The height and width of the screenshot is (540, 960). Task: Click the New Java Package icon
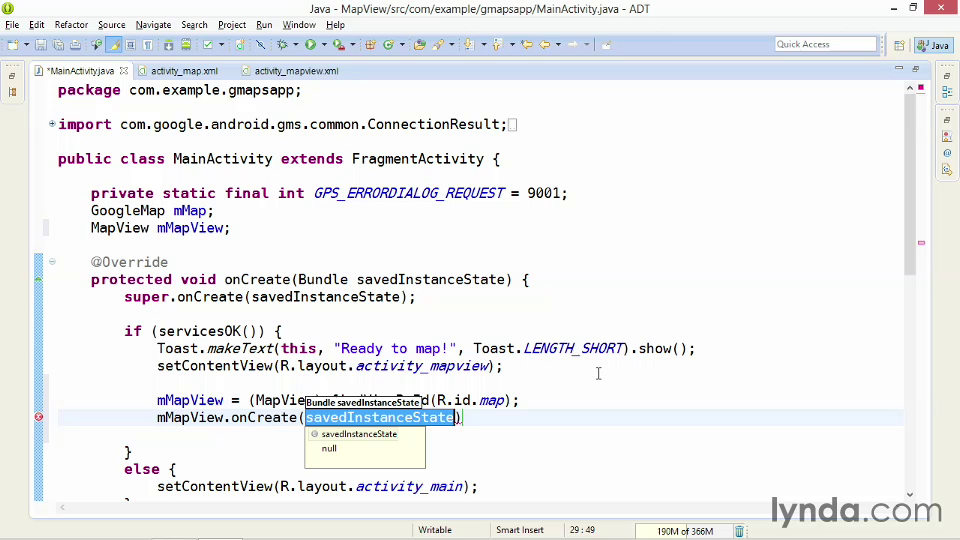[x=370, y=45]
